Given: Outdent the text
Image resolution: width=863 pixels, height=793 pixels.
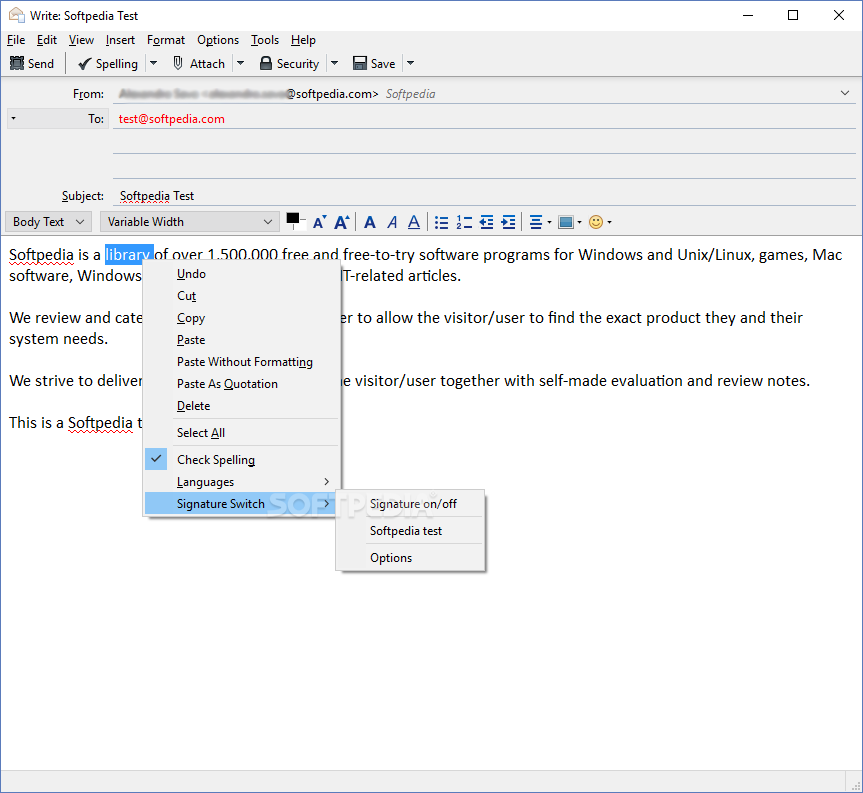Looking at the screenshot, I should 487,222.
